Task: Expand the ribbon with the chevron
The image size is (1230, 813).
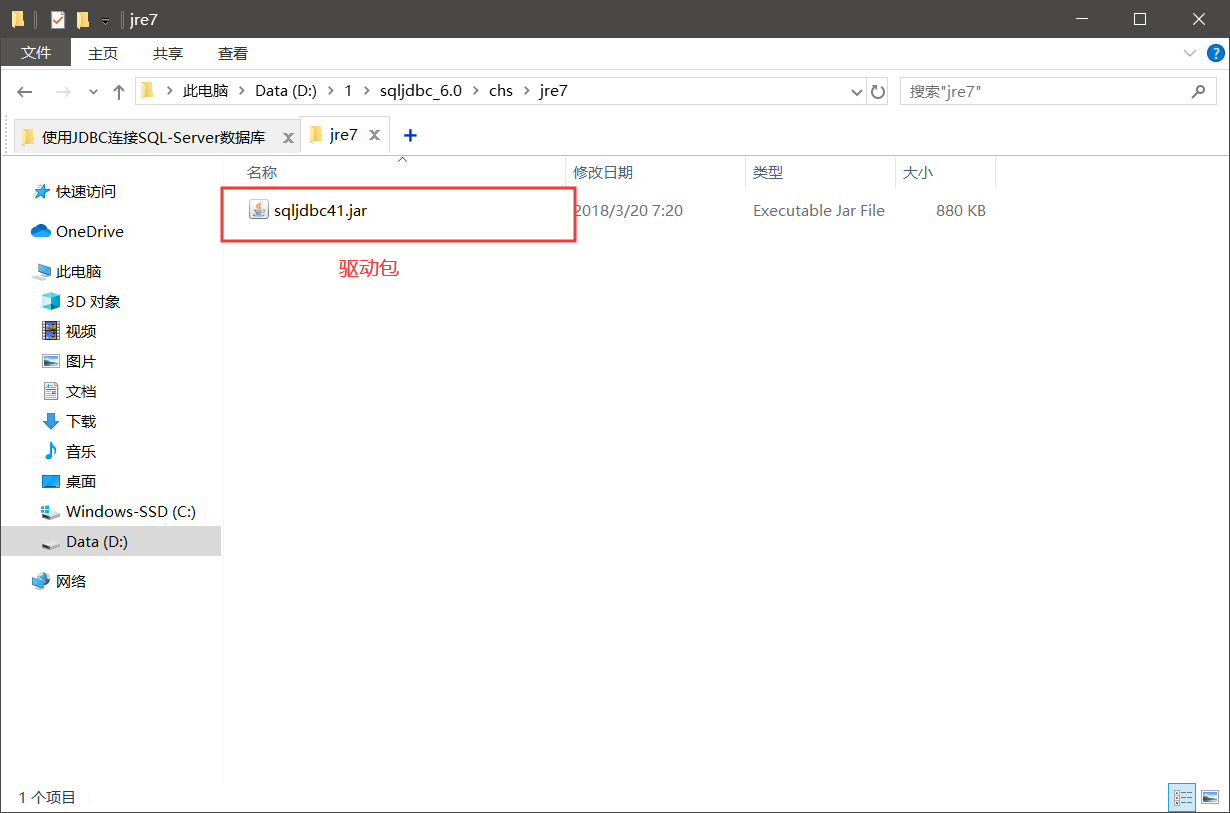Action: point(1190,53)
